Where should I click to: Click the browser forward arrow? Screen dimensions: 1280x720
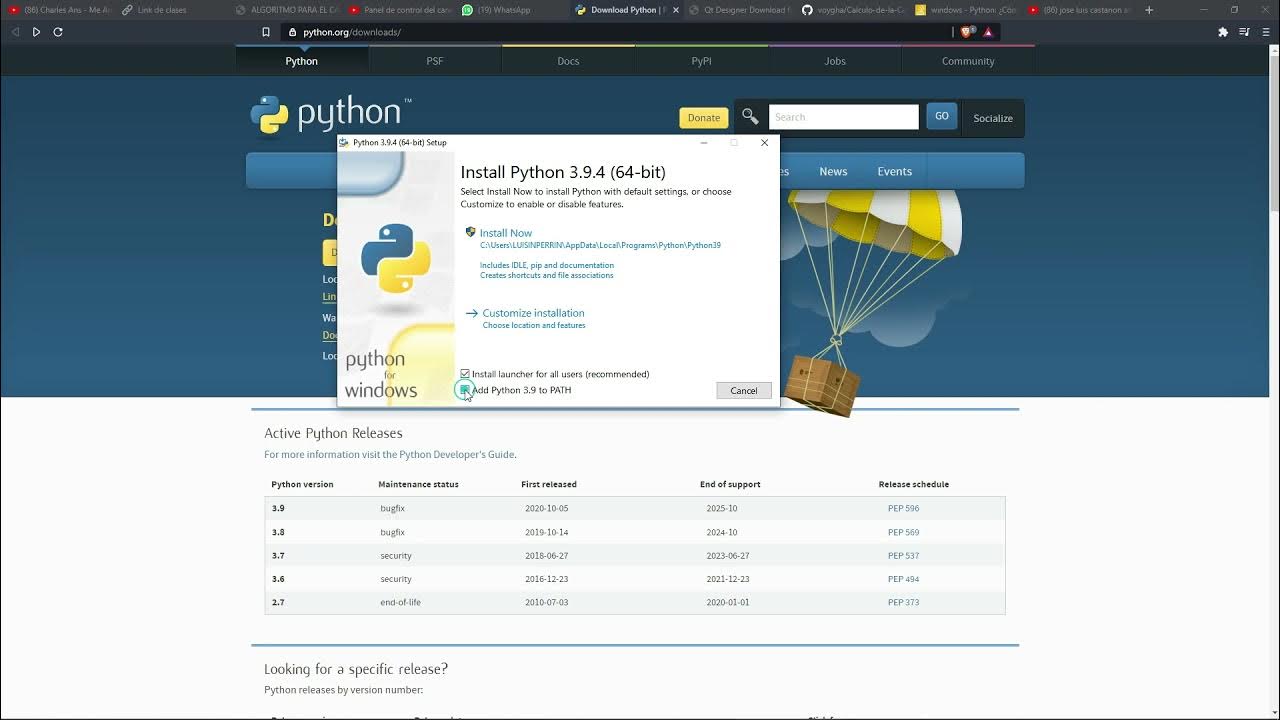(x=36, y=32)
